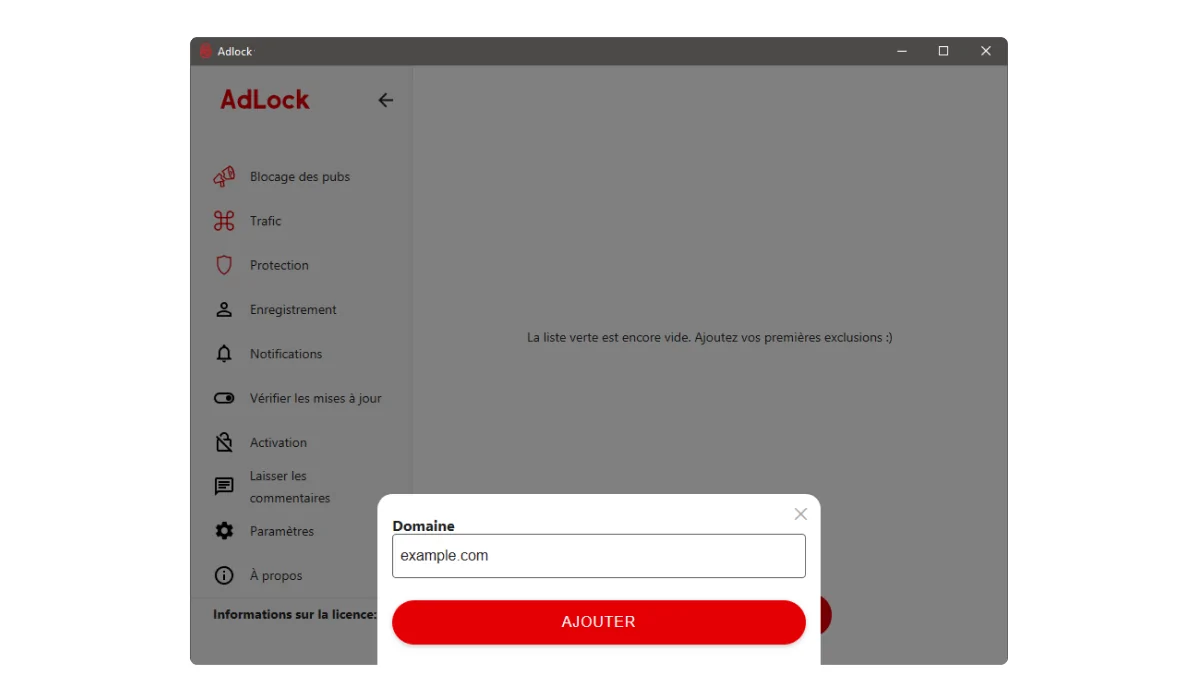Click the Domaine input field
The image size is (1200, 700).
pyautogui.click(x=599, y=556)
